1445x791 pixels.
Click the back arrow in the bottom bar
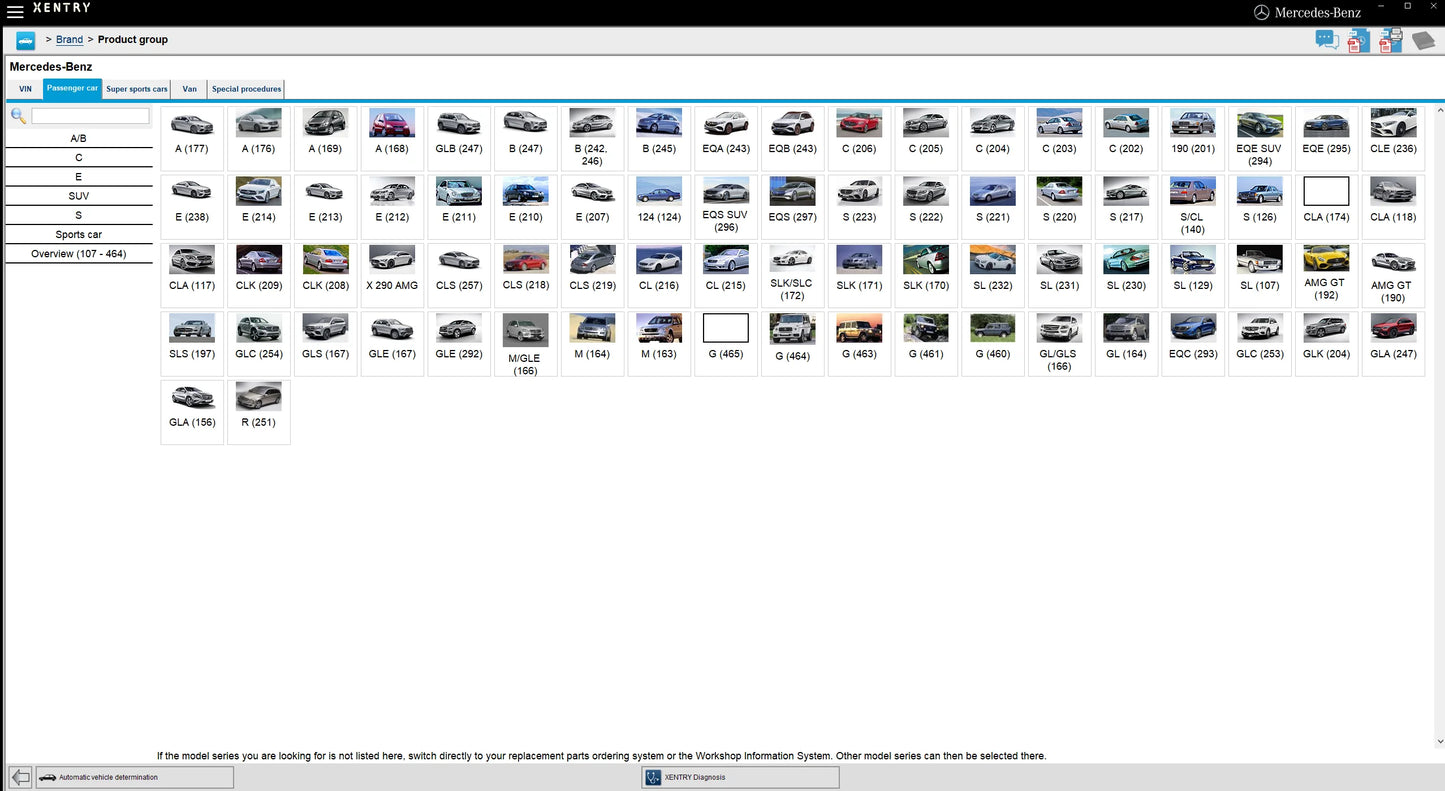pos(18,776)
